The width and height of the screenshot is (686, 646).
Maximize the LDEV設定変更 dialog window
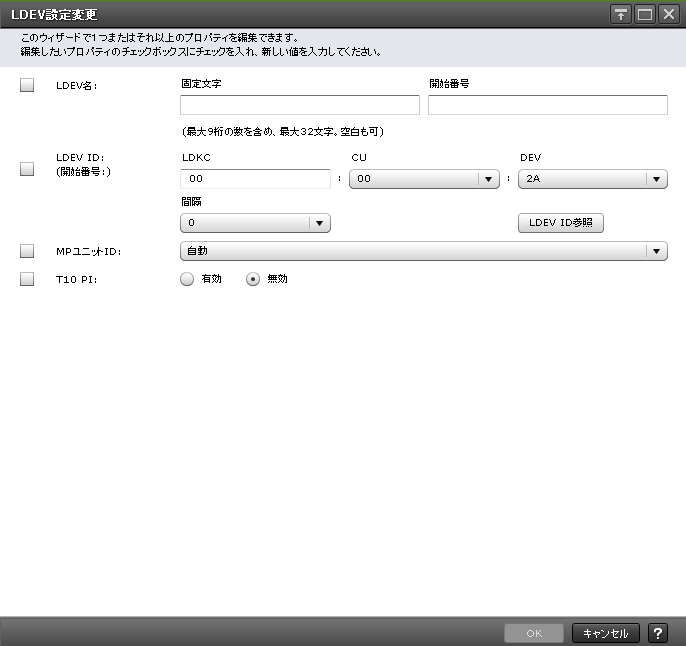[x=645, y=14]
